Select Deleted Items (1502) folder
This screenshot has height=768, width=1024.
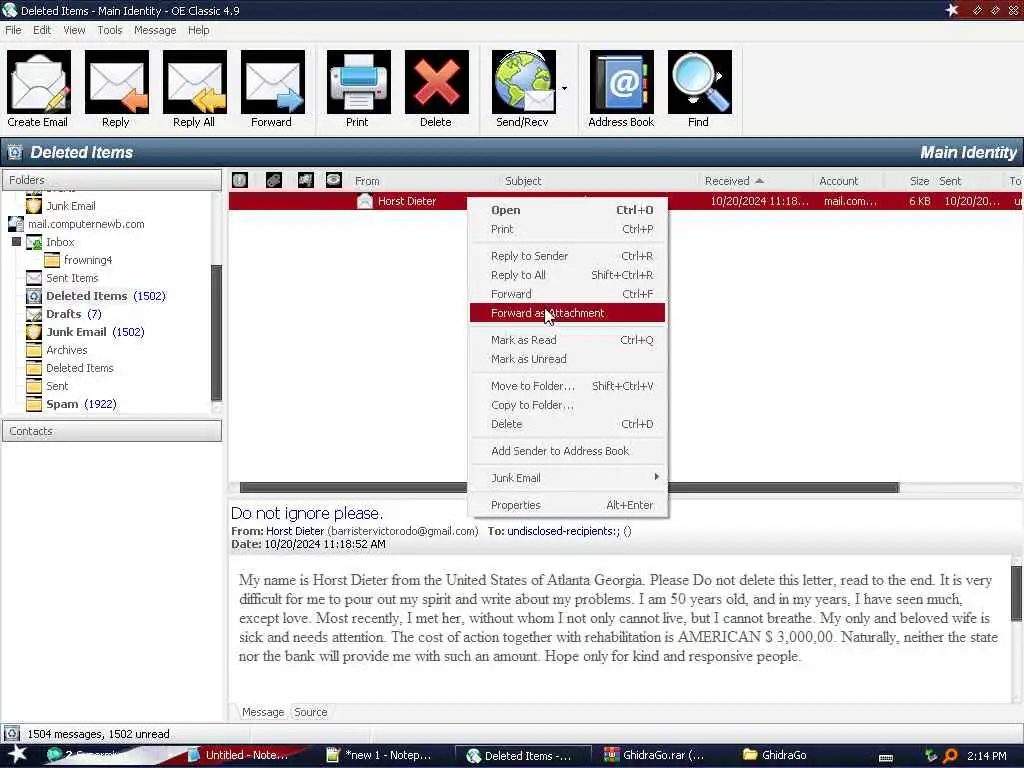pyautogui.click(x=105, y=296)
